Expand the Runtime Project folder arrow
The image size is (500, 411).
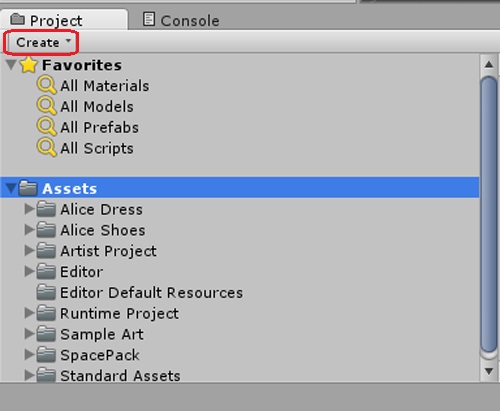pyautogui.click(x=29, y=313)
